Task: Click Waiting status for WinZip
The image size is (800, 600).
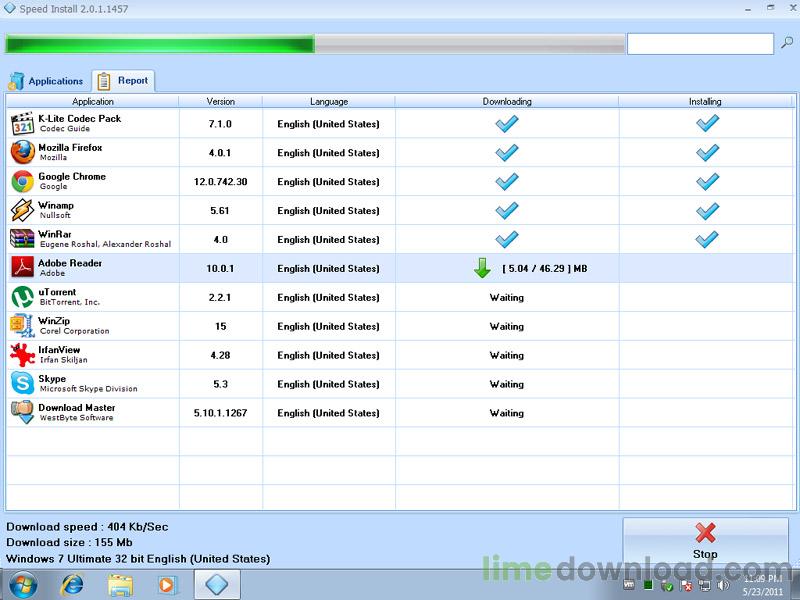Action: point(507,327)
